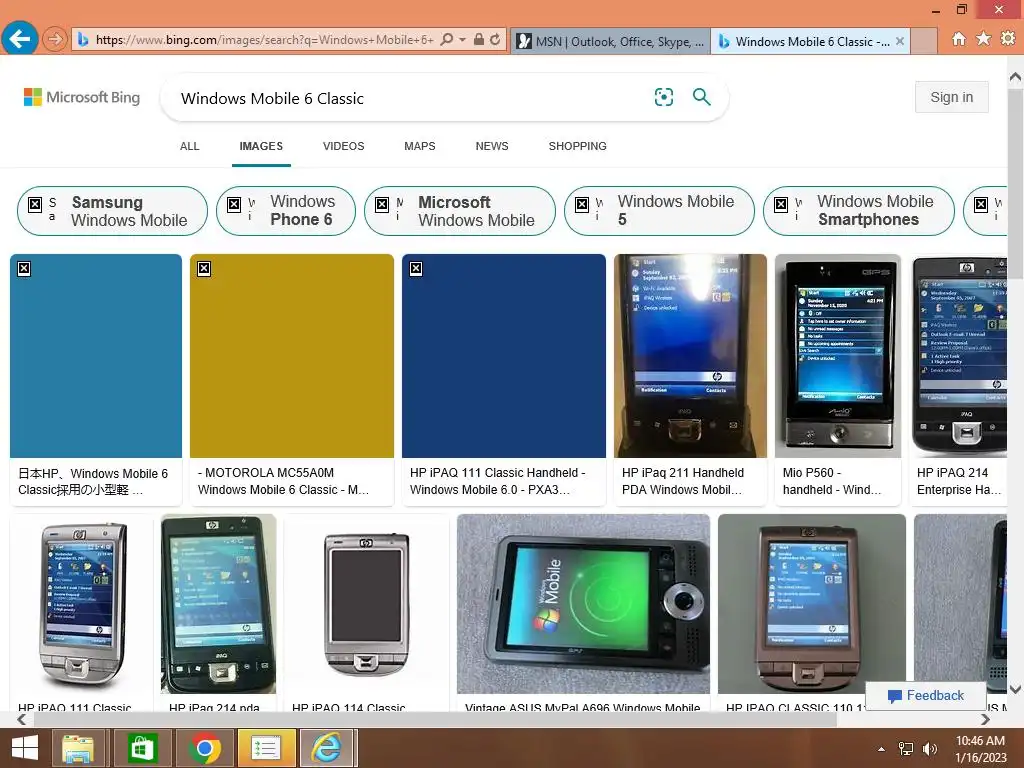Switch to the MSN Outlook, Office, Skype tab
Image resolution: width=1024 pixels, height=768 pixels.
(x=610, y=41)
